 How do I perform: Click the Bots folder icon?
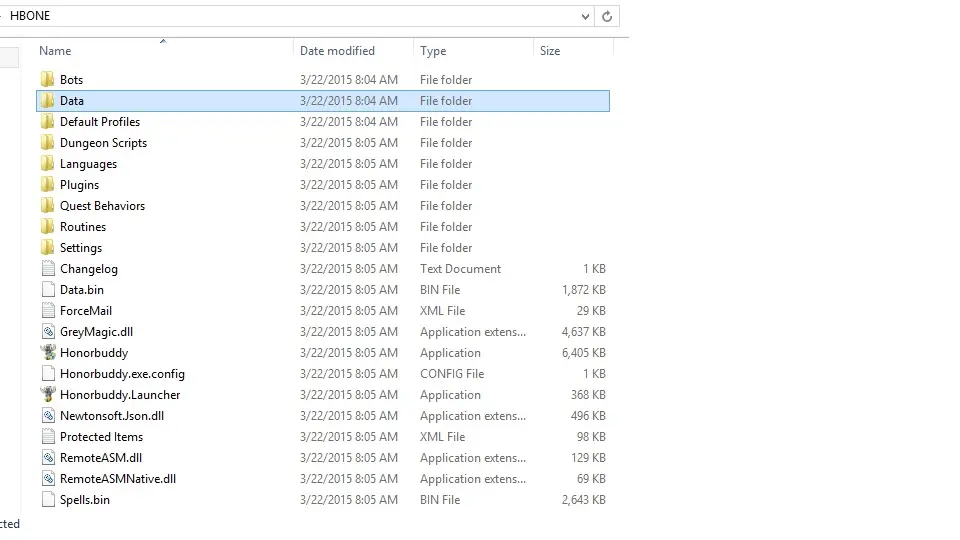pyautogui.click(x=48, y=80)
